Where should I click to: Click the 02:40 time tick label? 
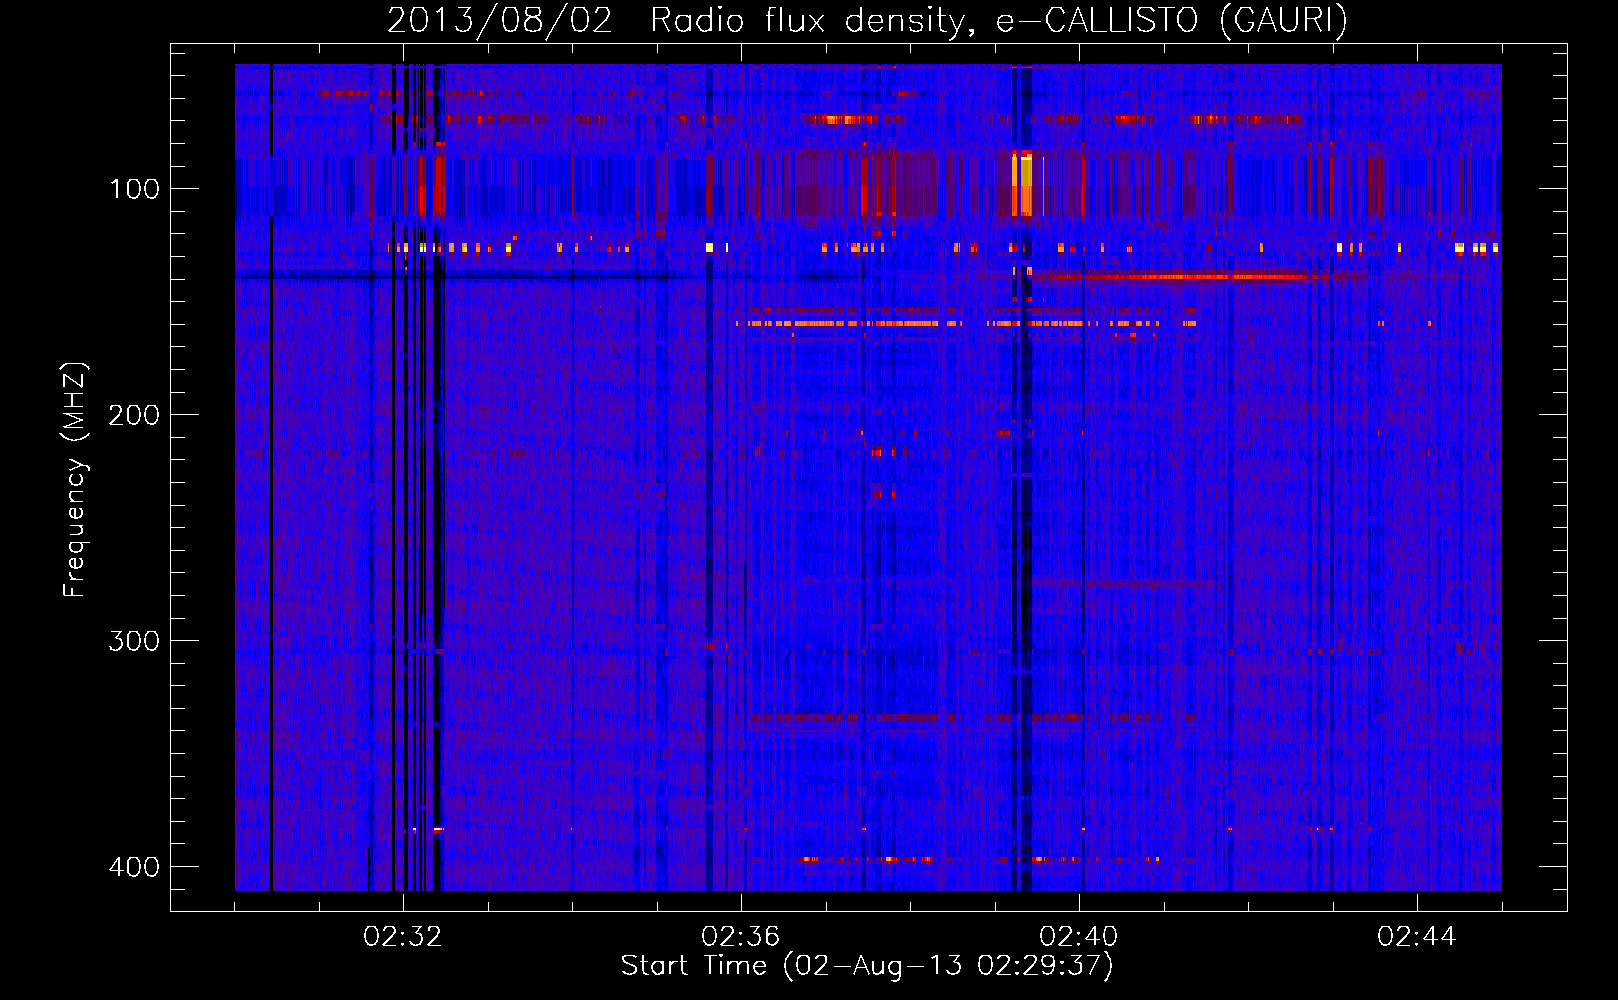click(x=1079, y=937)
